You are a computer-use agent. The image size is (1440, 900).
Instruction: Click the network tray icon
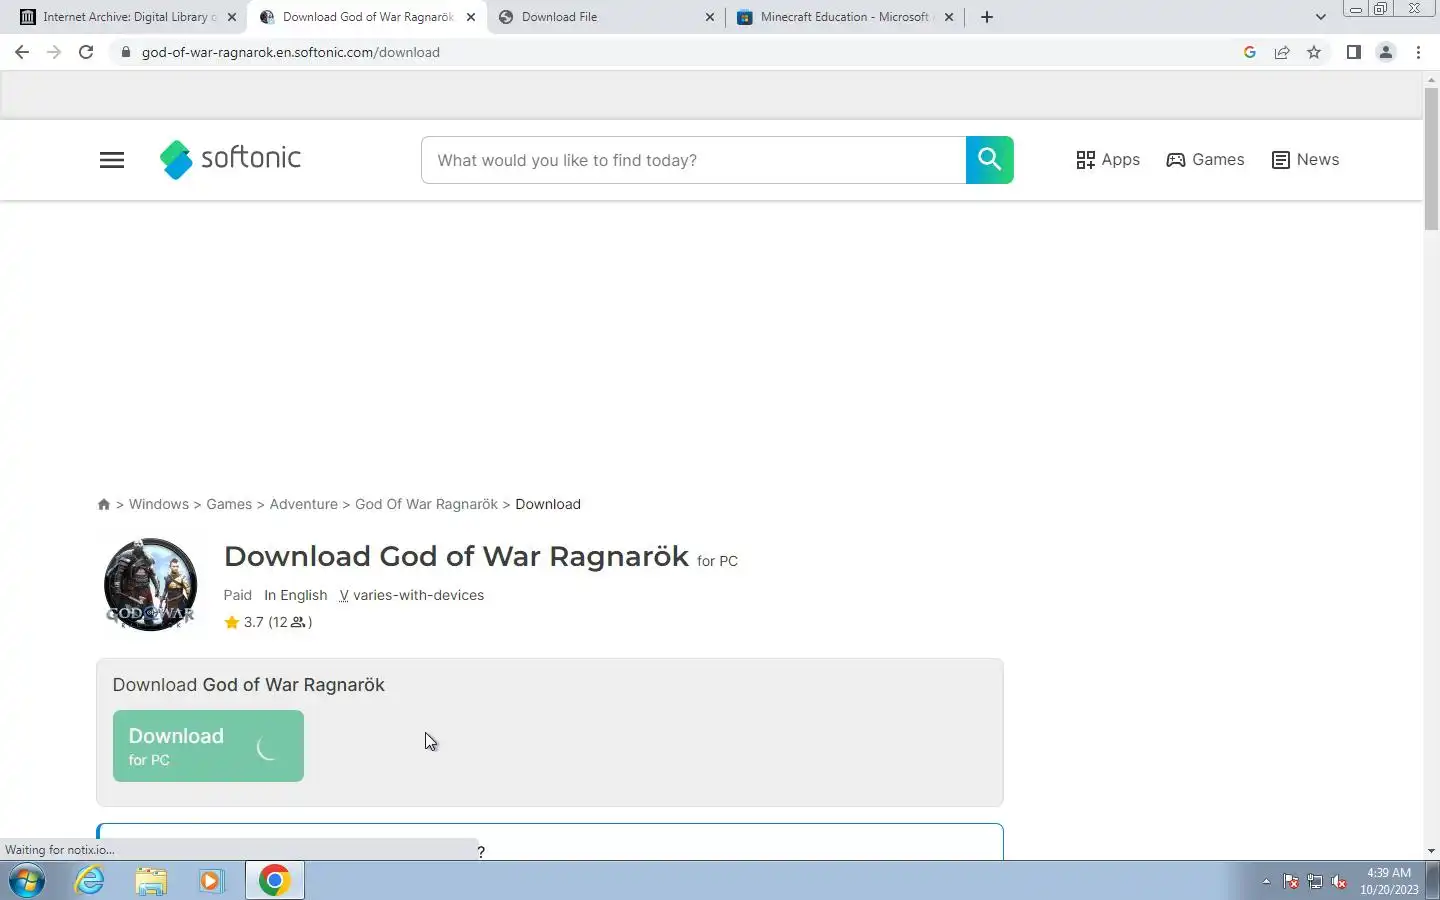1315,882
